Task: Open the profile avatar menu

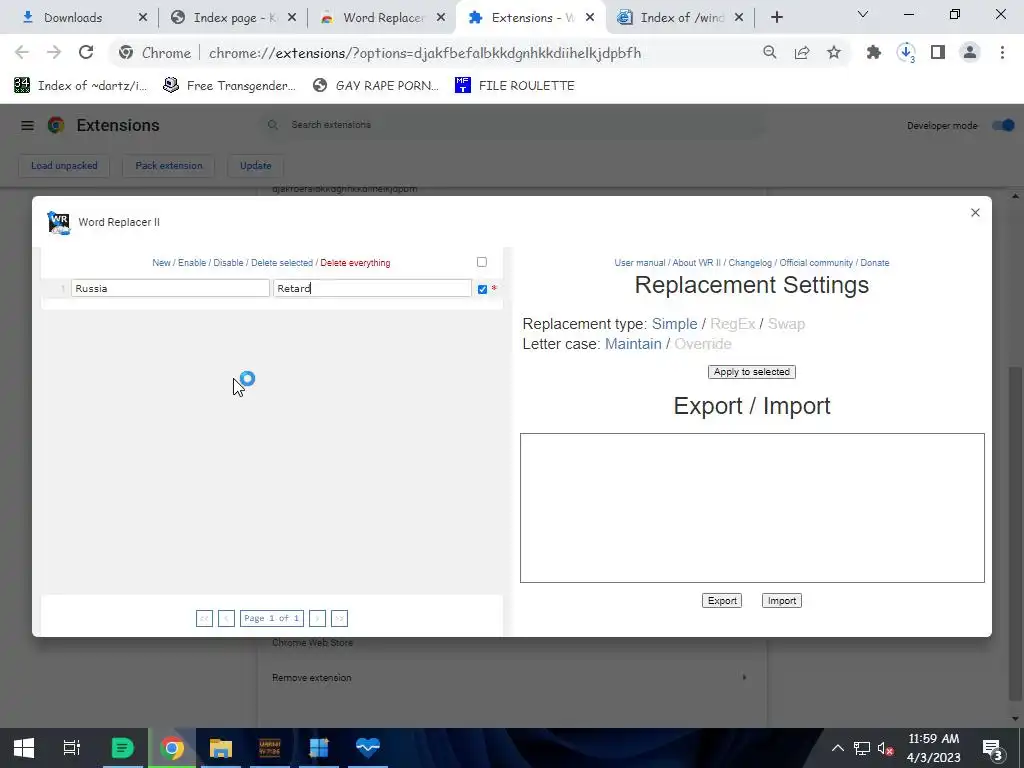Action: coord(970,53)
